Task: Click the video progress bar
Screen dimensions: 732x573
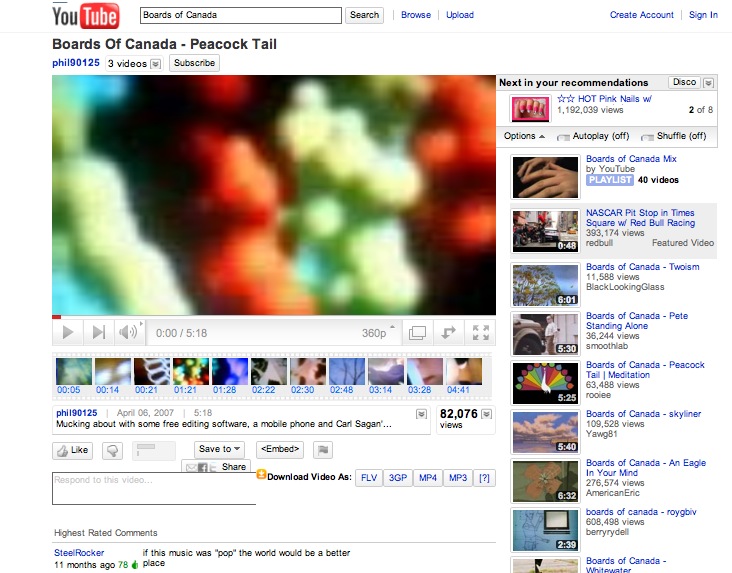Action: (x=274, y=317)
